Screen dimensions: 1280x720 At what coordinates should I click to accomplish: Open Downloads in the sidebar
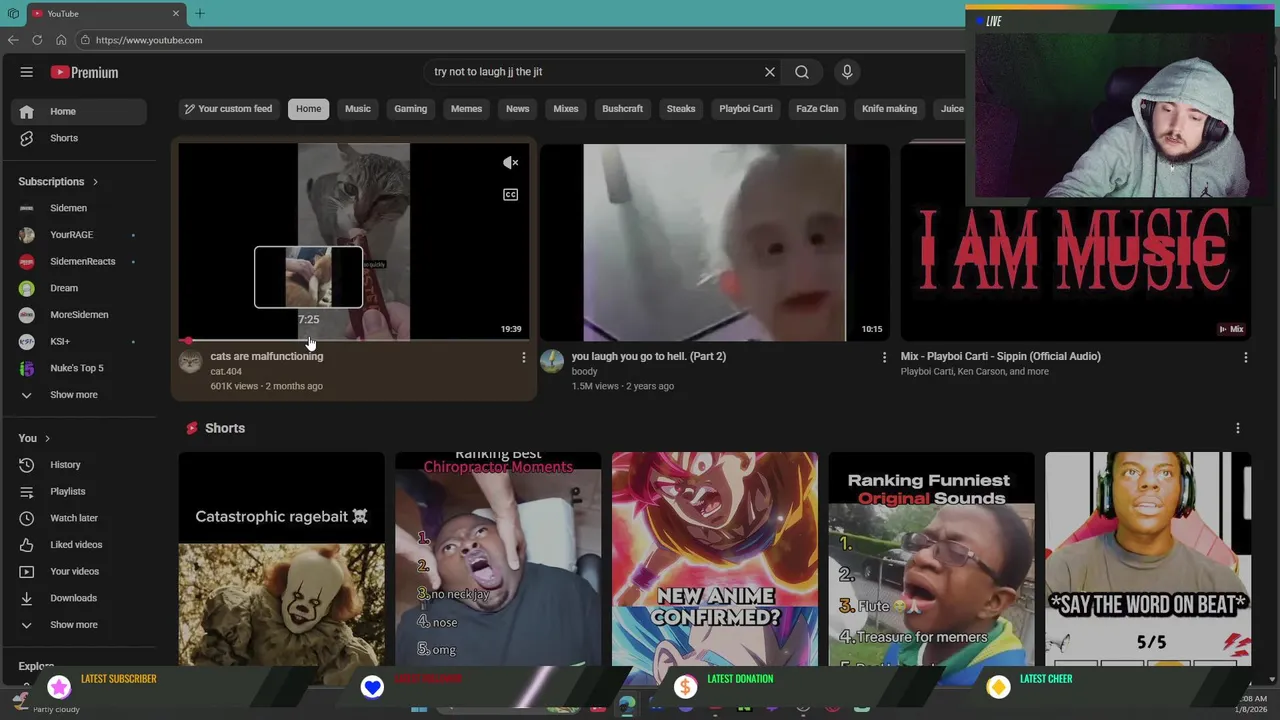tap(79, 598)
